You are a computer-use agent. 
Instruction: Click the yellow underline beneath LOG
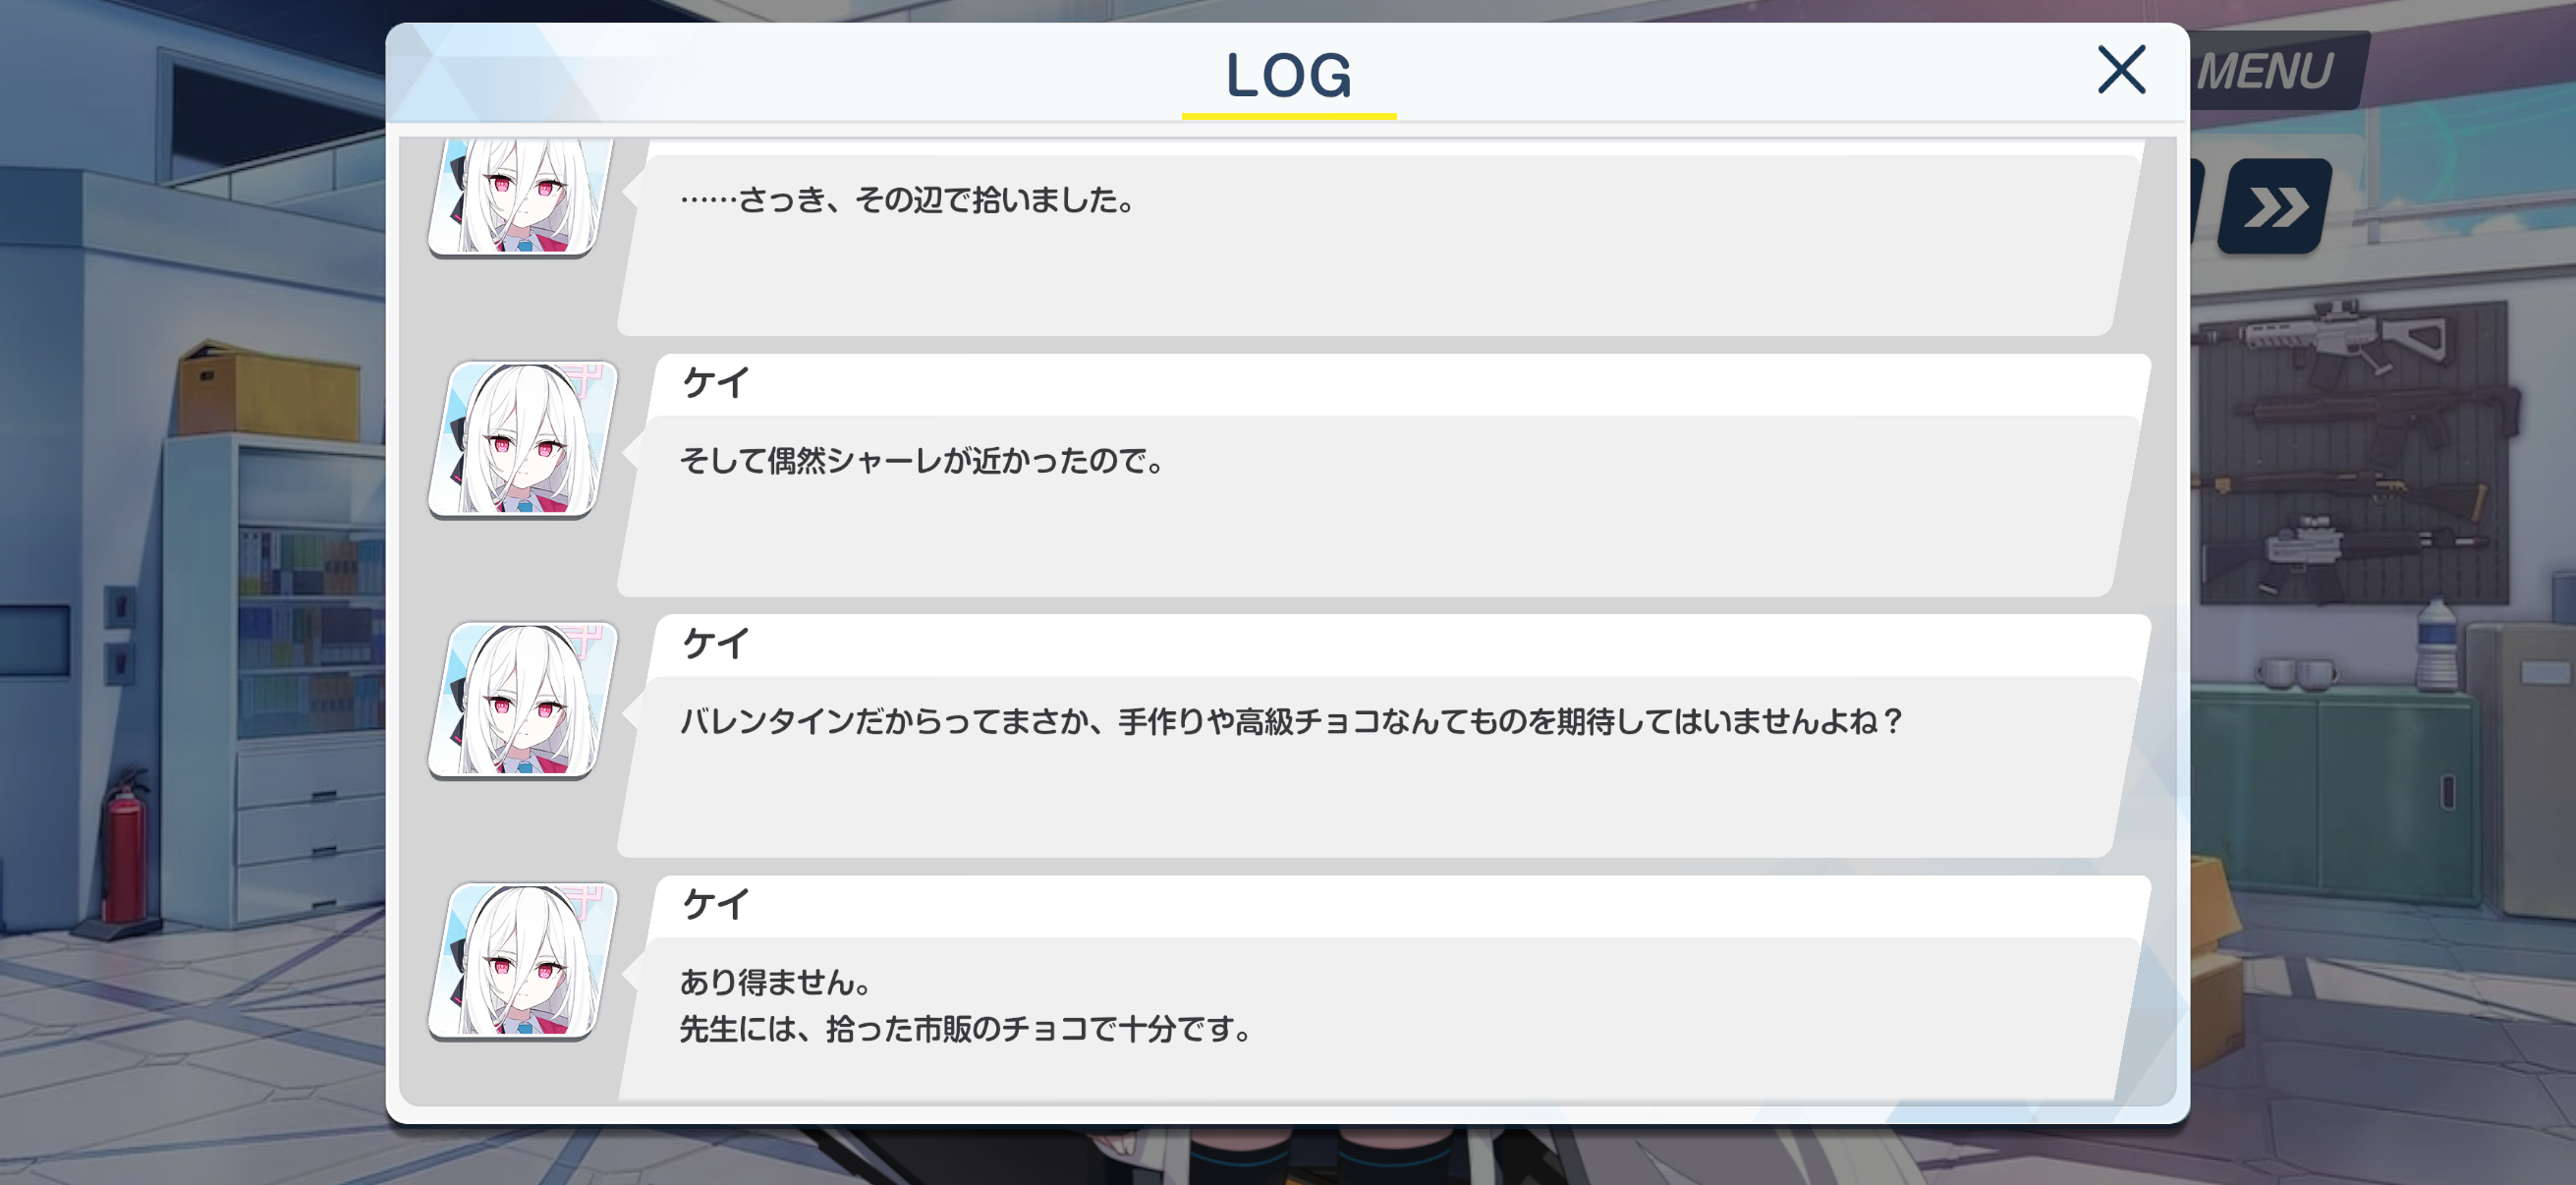1289,116
